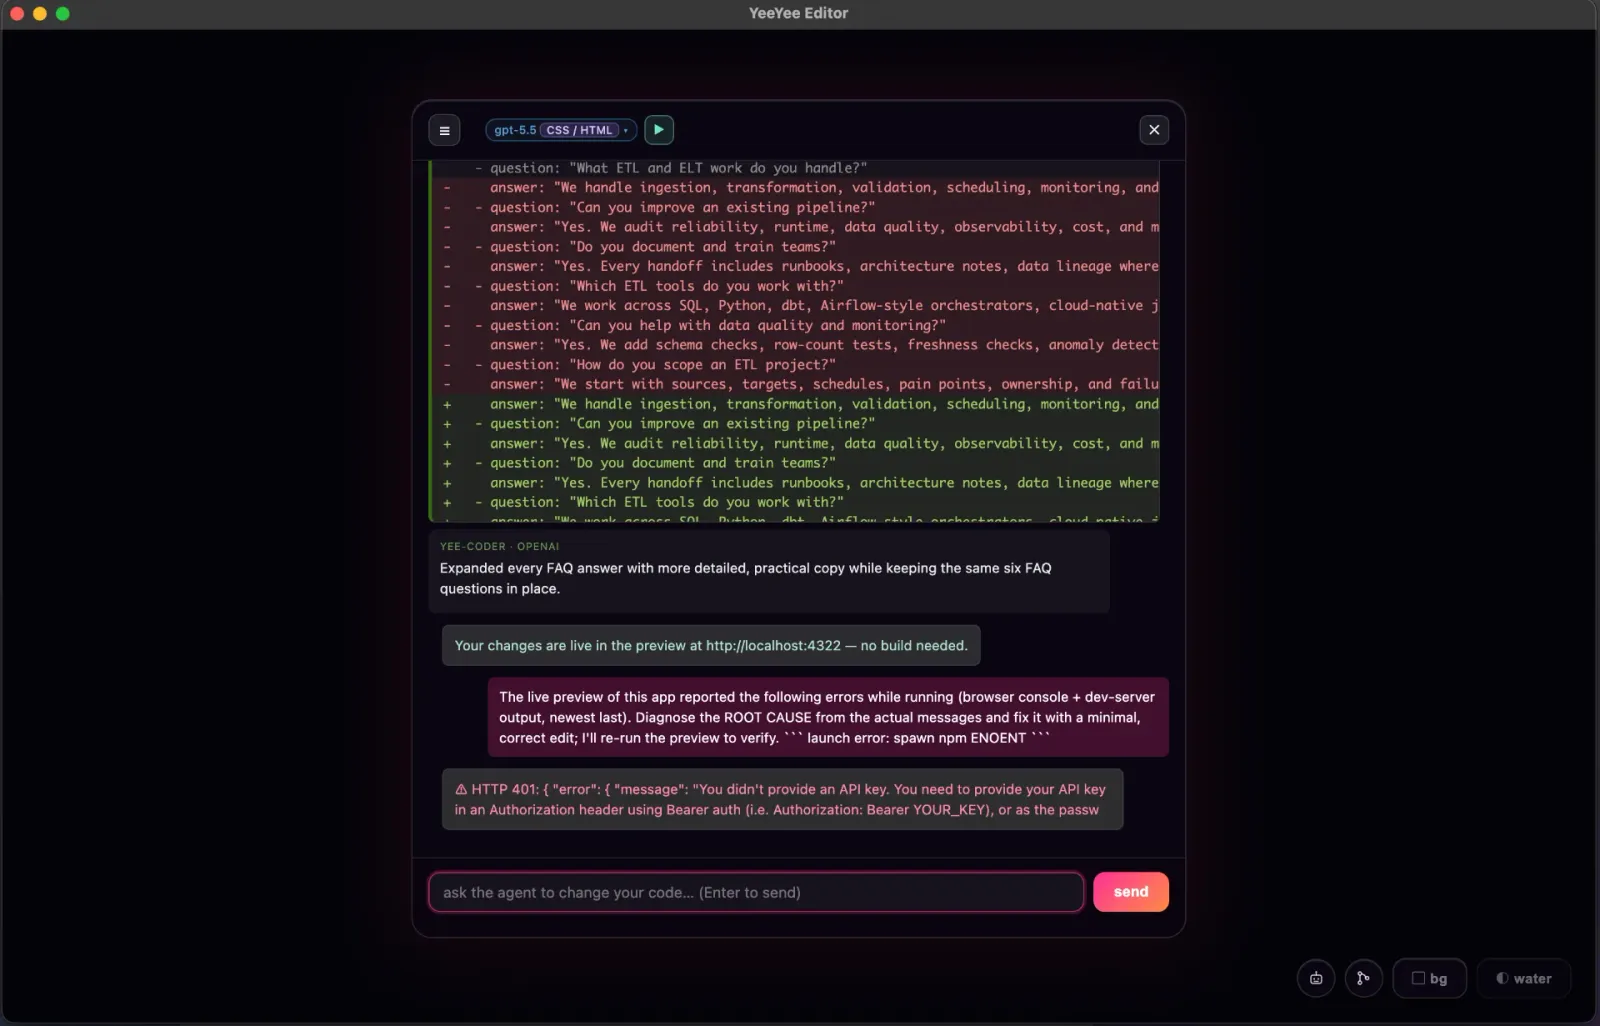
Task: Click the user message about live preview errors
Action: [827, 717]
